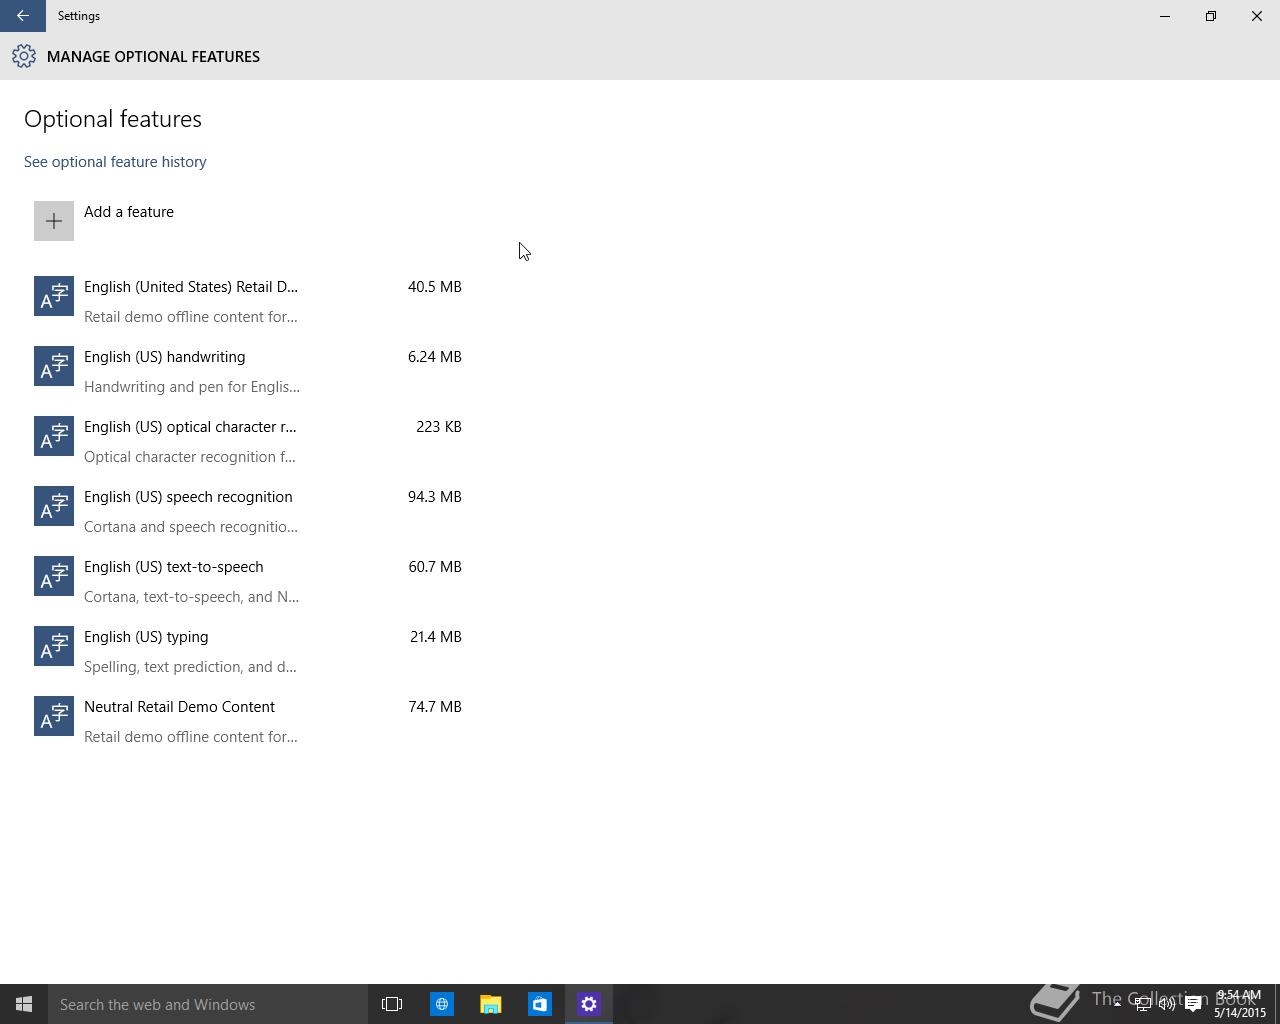Viewport: 1280px width, 1024px height.
Task: Click in the Search the web and Windows box
Action: click(x=208, y=1004)
